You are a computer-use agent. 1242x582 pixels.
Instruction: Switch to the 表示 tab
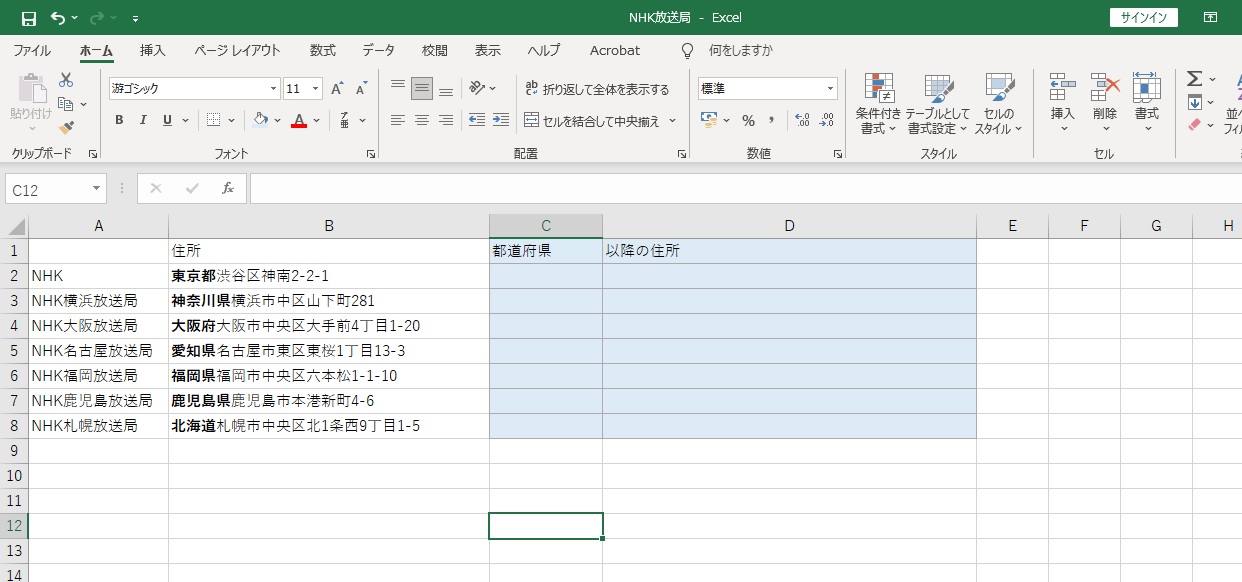tap(487, 50)
